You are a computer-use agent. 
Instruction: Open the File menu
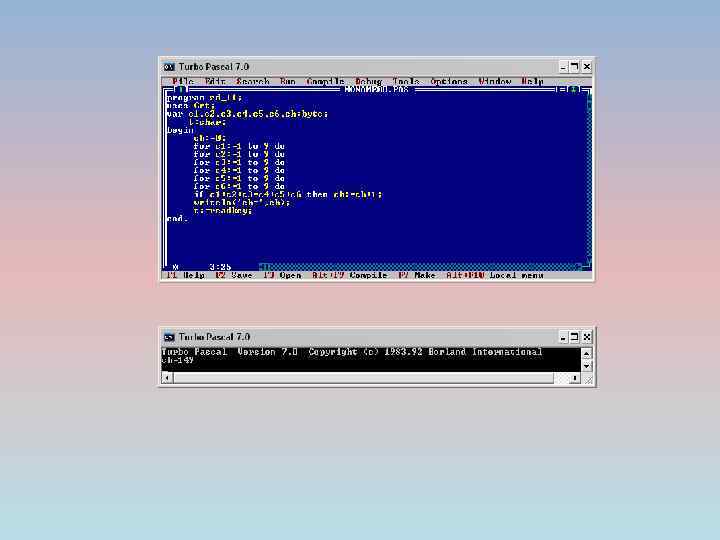coord(183,81)
